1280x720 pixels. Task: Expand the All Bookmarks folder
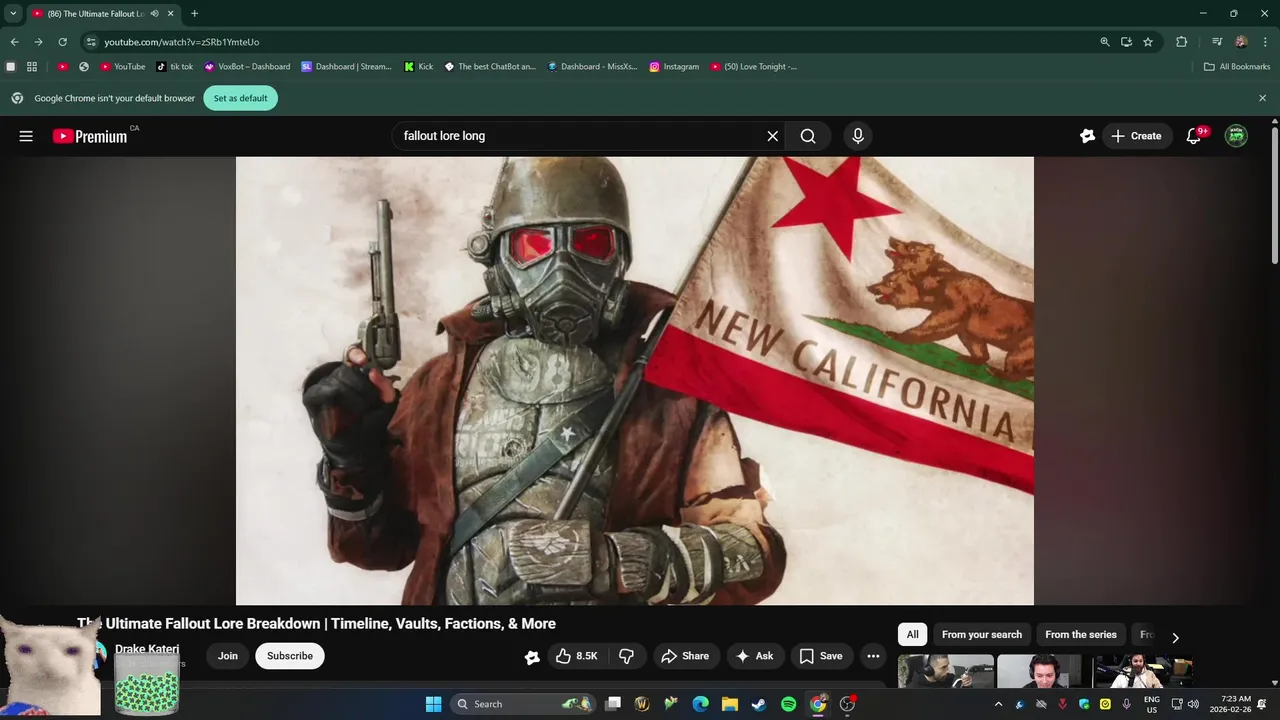point(1237,67)
